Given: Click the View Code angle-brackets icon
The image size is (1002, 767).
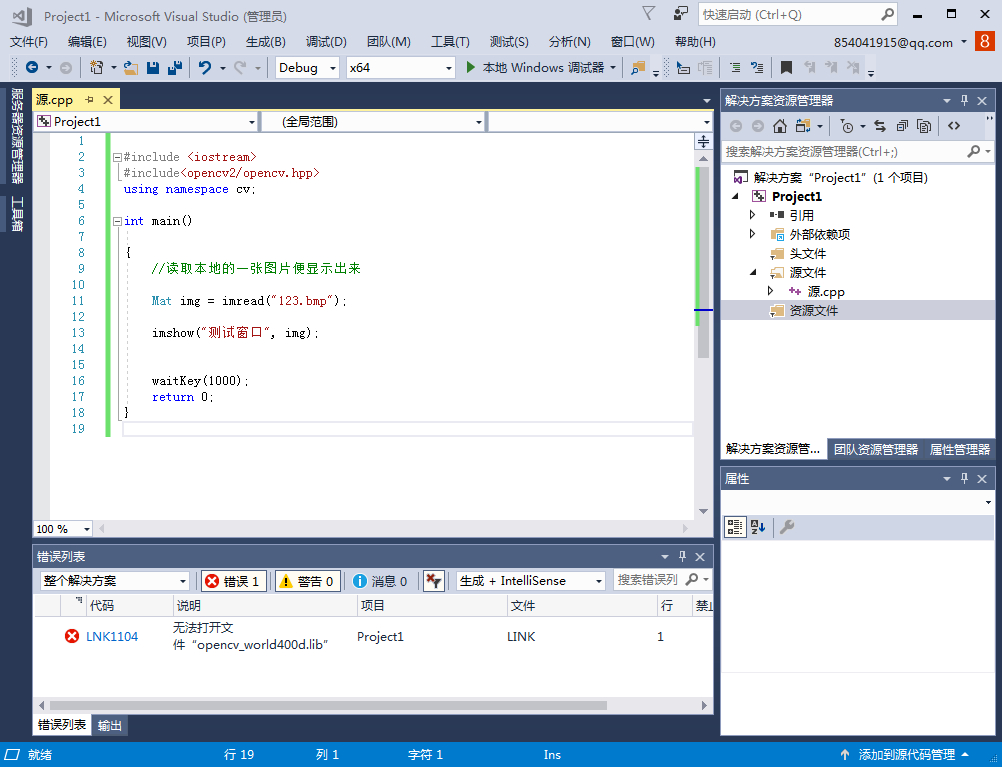Looking at the screenshot, I should pos(954,126).
